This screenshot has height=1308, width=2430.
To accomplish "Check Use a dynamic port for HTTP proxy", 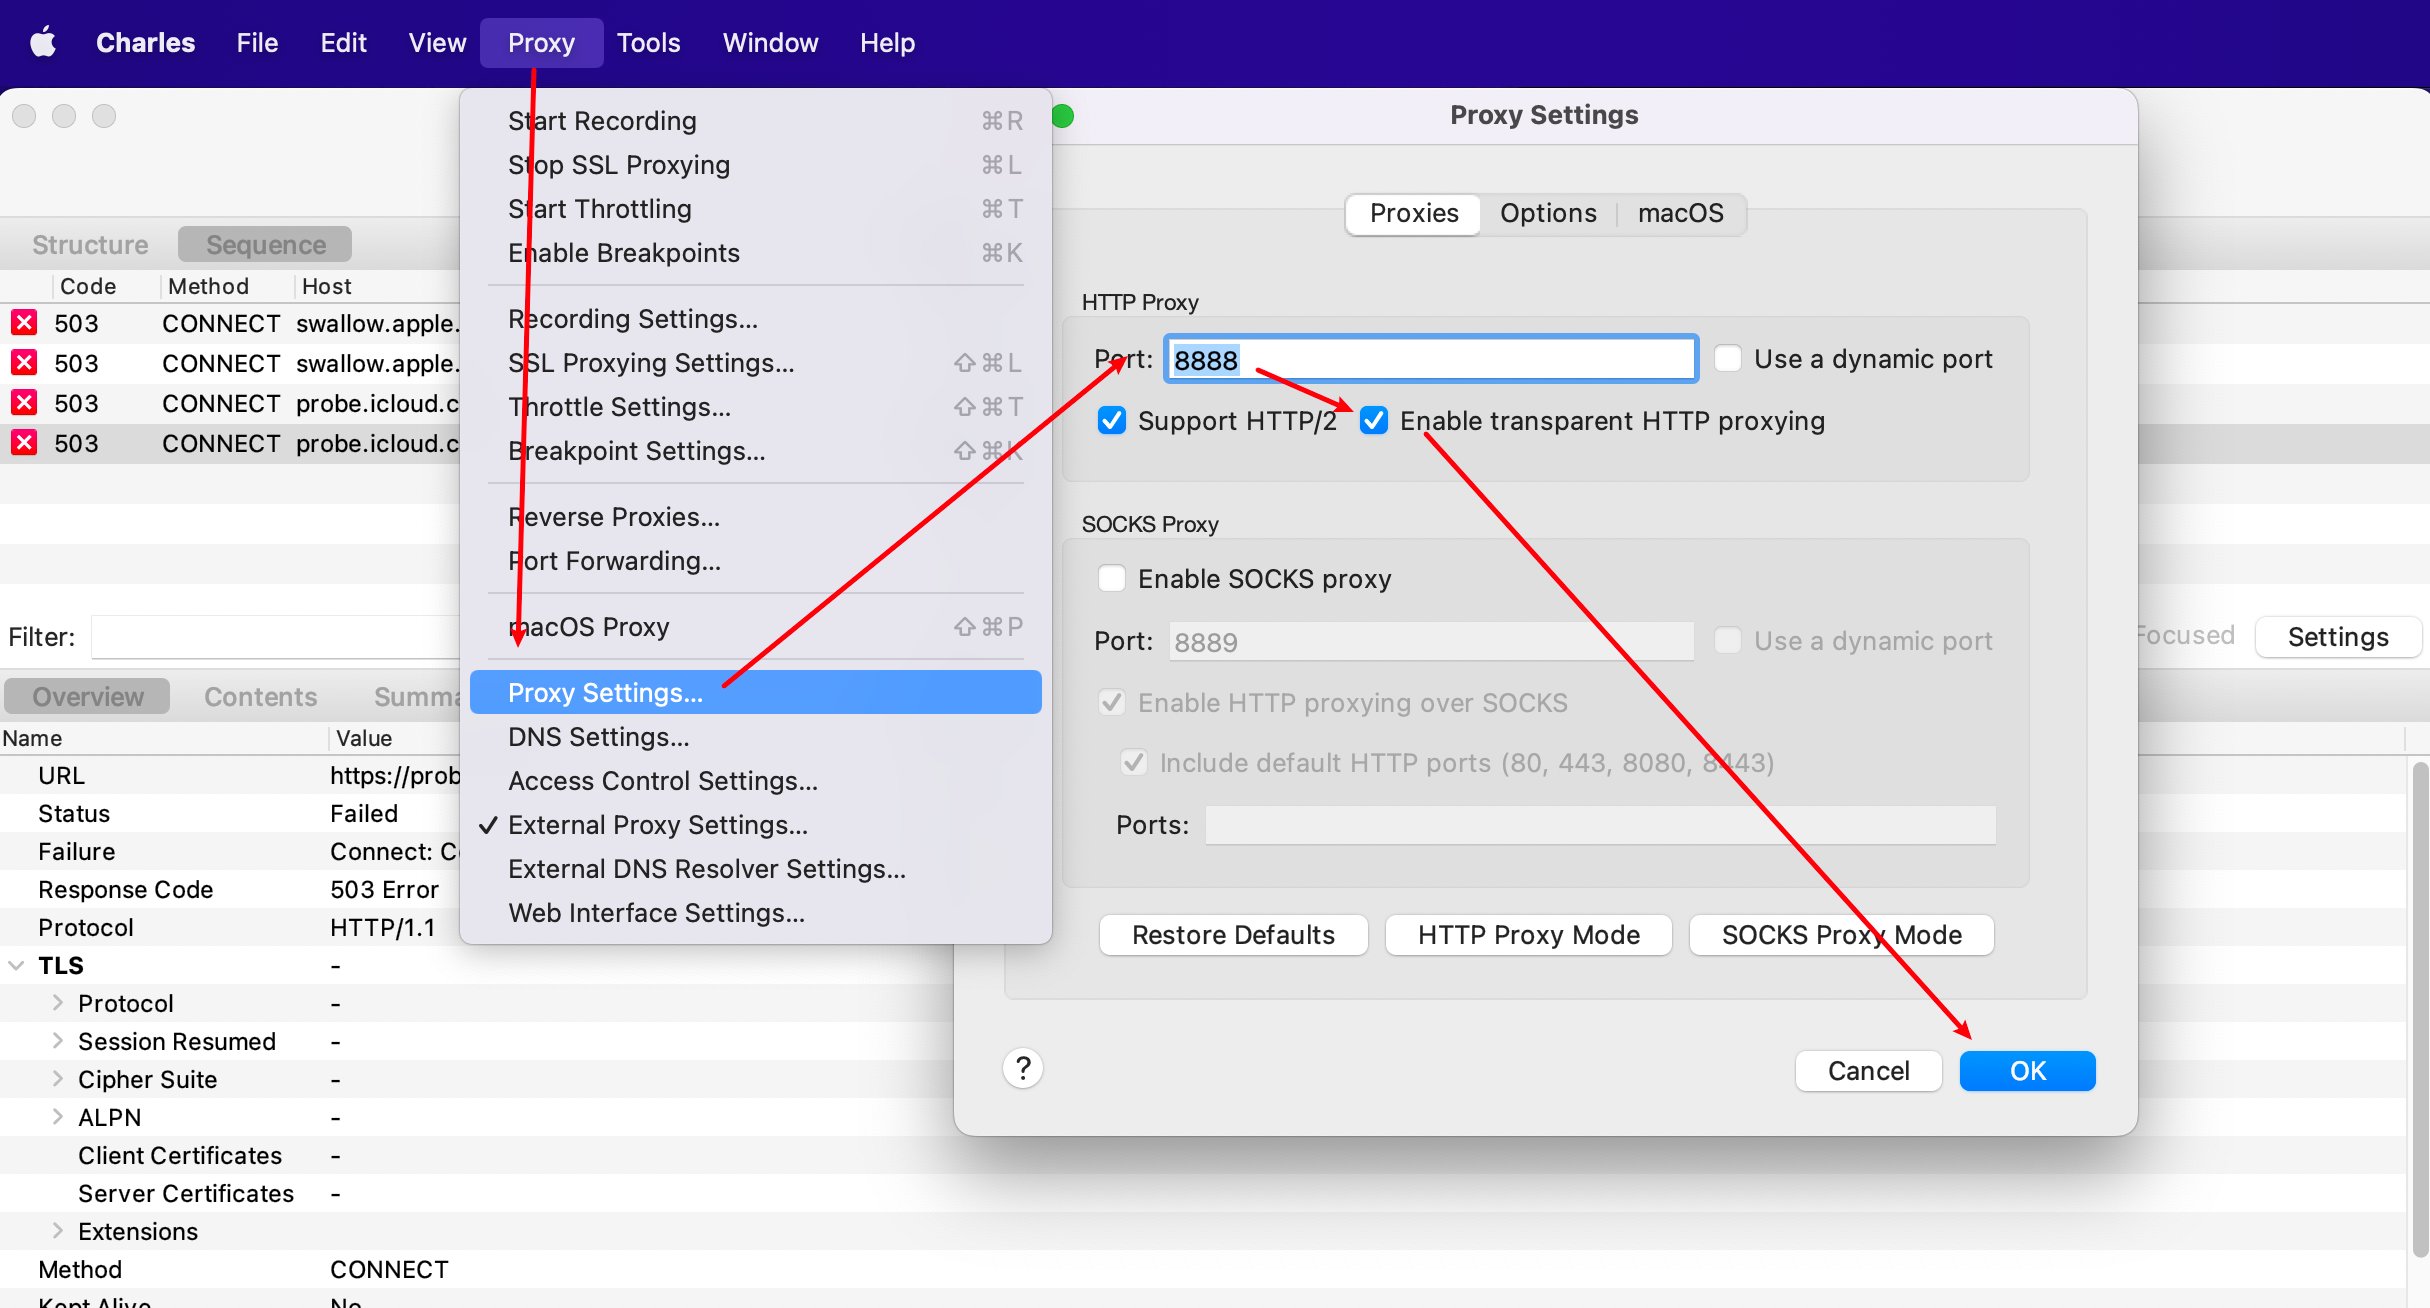I will click(1728, 359).
